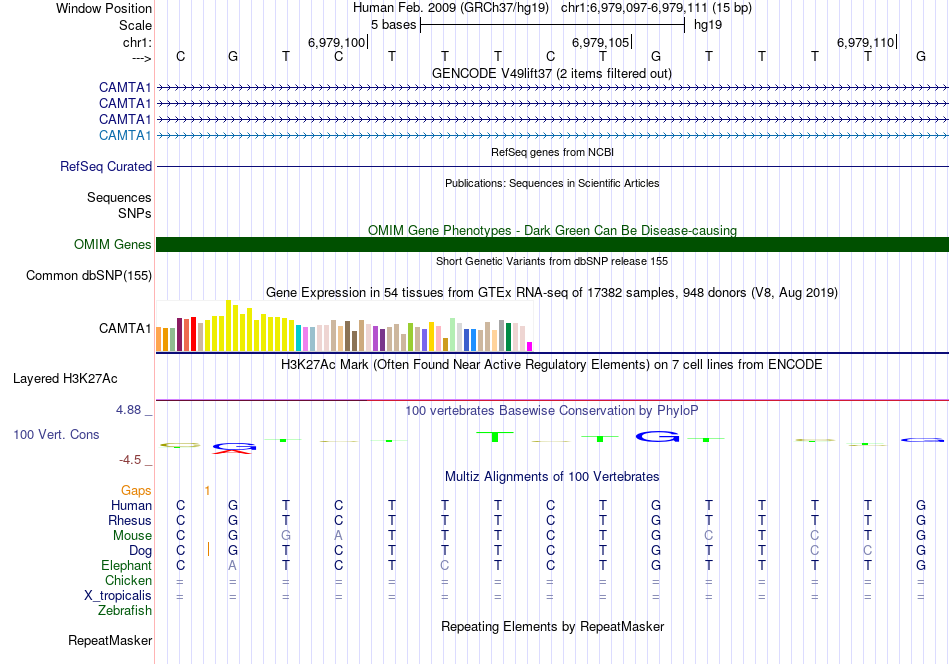The height and width of the screenshot is (664, 950).
Task: Click the 100 Vert. Cons track label
Action: pos(56,434)
